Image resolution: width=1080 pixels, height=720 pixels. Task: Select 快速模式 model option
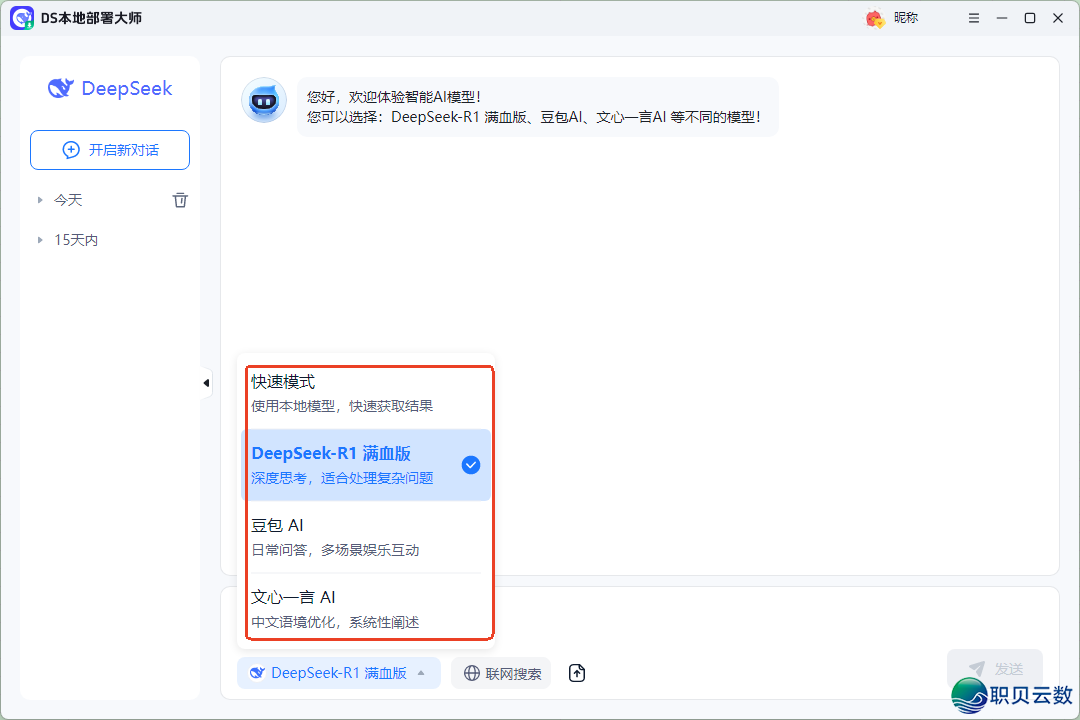pyautogui.click(x=366, y=393)
